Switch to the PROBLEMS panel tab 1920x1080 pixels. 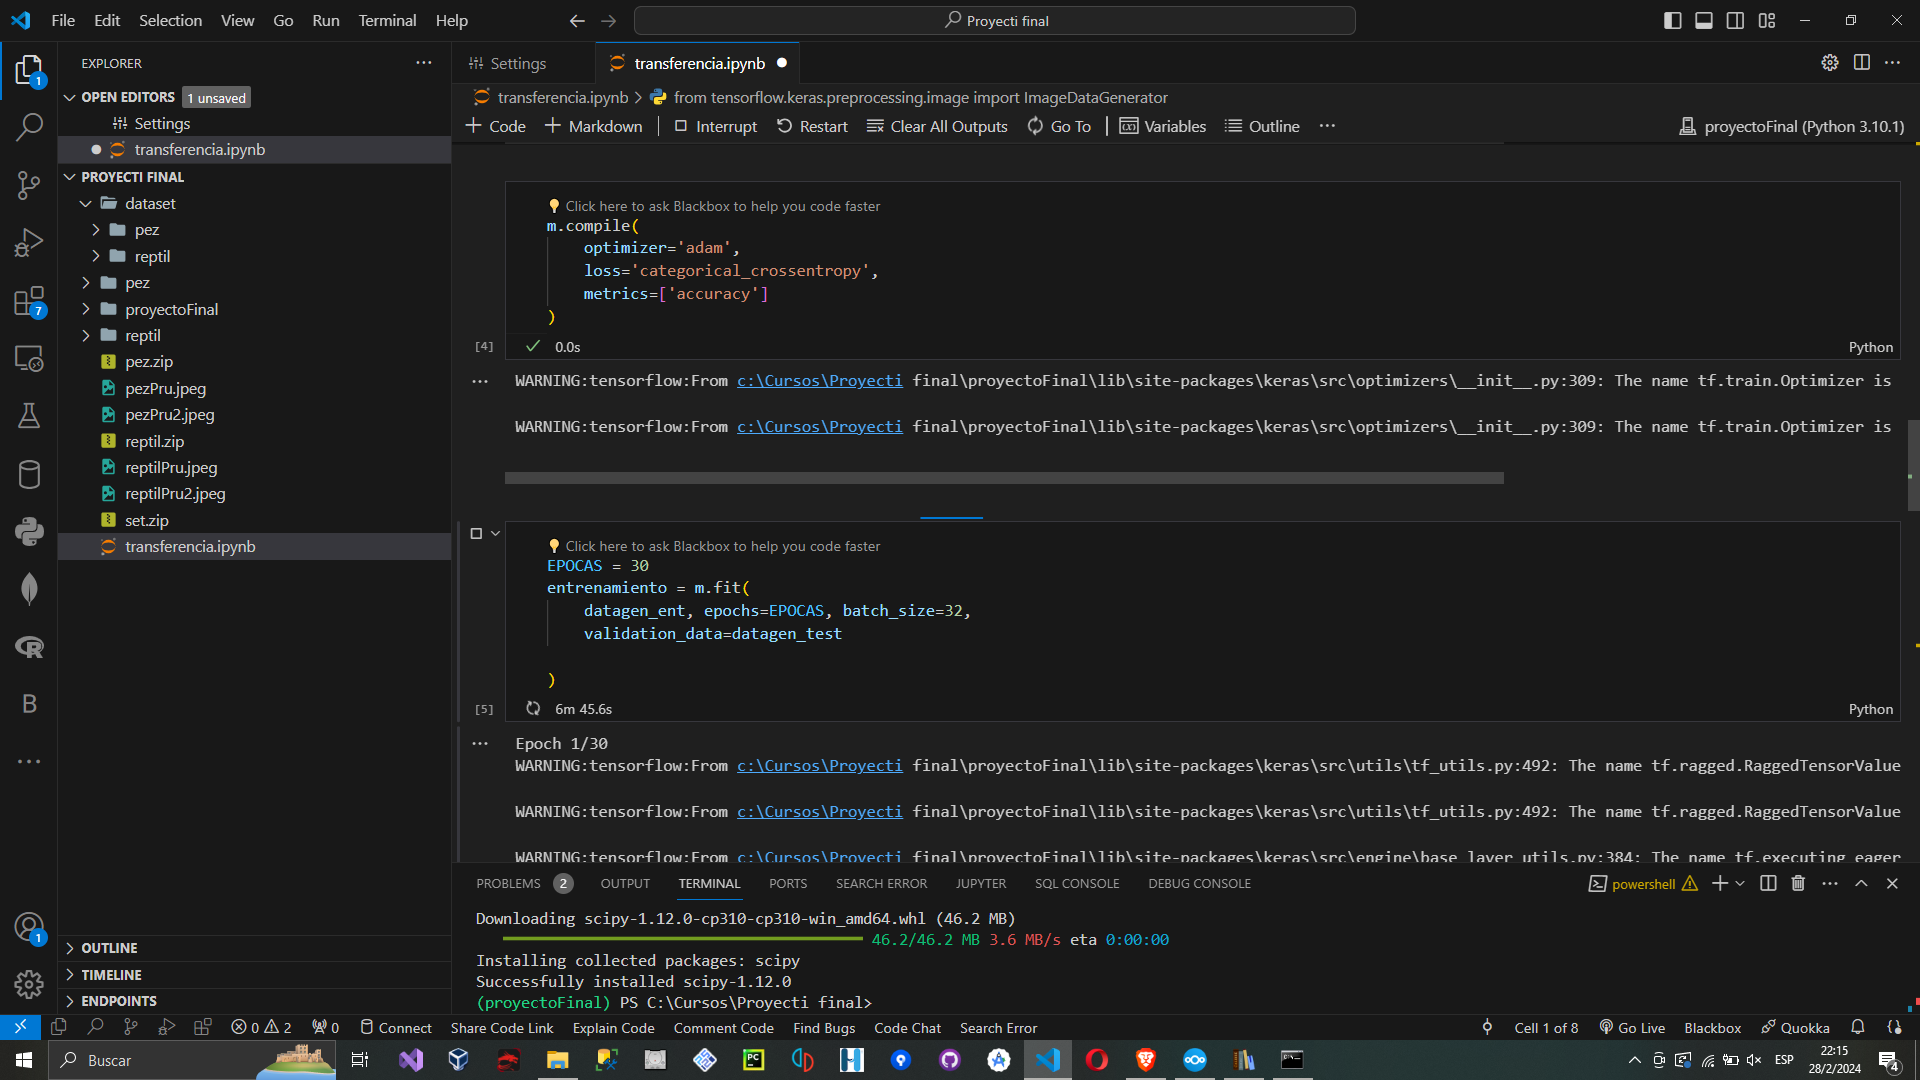508,883
